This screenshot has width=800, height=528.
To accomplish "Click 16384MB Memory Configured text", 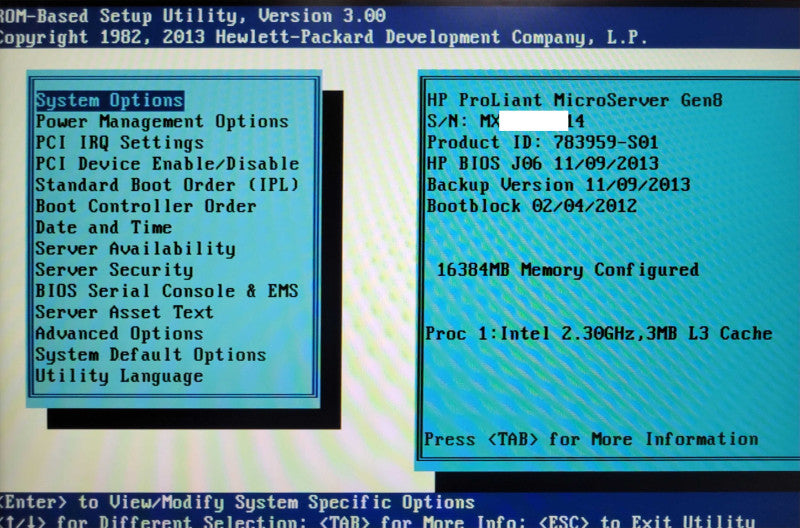I will (x=568, y=270).
